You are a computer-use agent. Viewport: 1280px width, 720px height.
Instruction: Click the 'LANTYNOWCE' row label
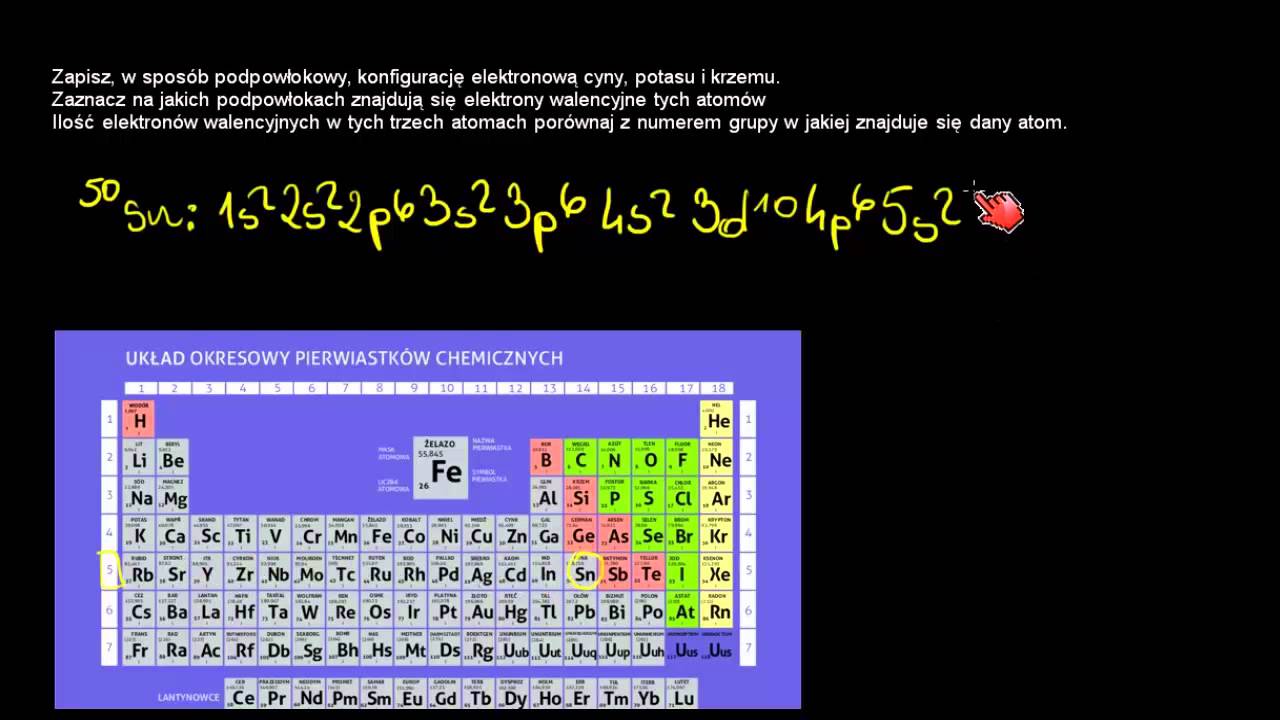point(189,696)
